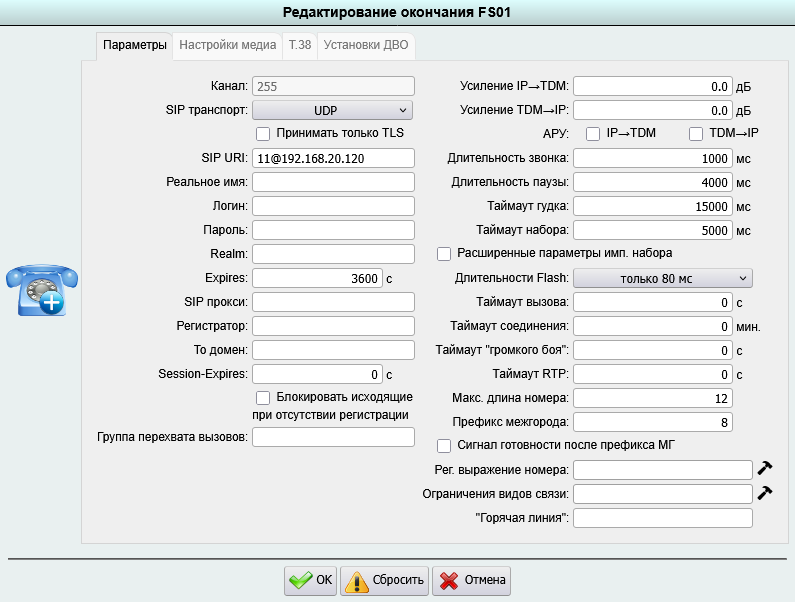Screen dimensions: 795x602
Task: Expand Длительности Flash dropdown
Action: tap(662, 278)
